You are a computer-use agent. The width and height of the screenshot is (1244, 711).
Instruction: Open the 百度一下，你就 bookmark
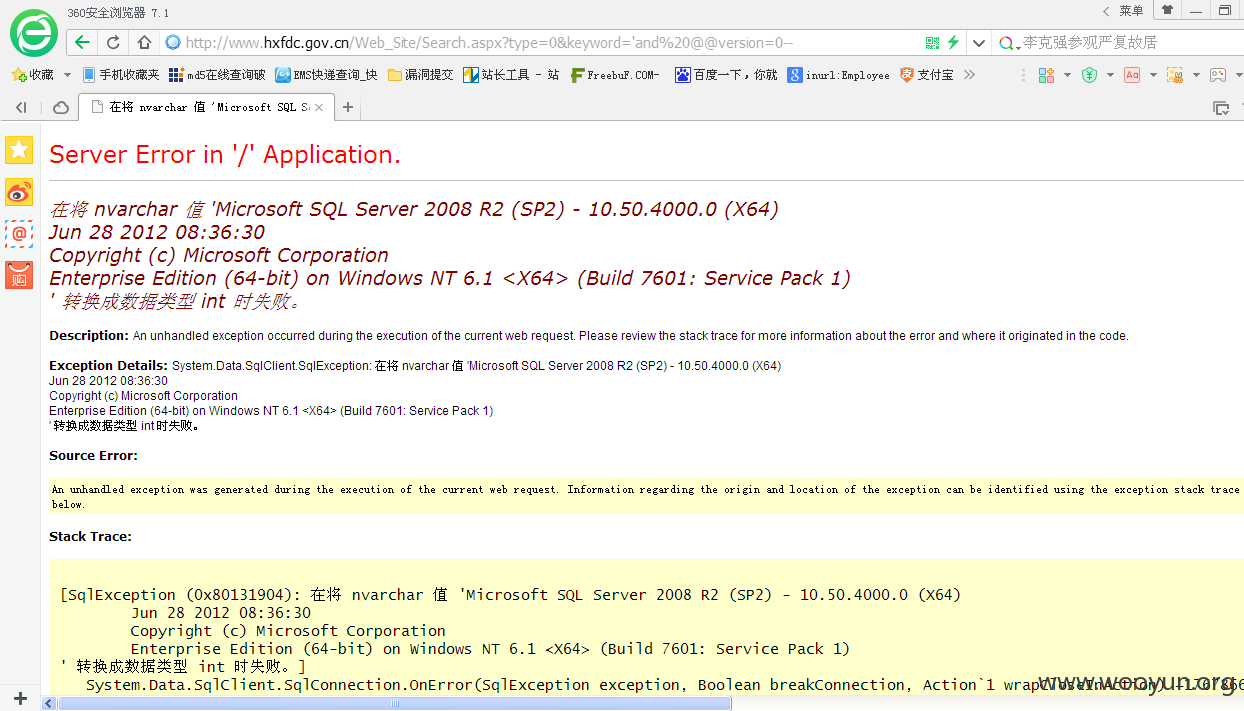coord(726,75)
